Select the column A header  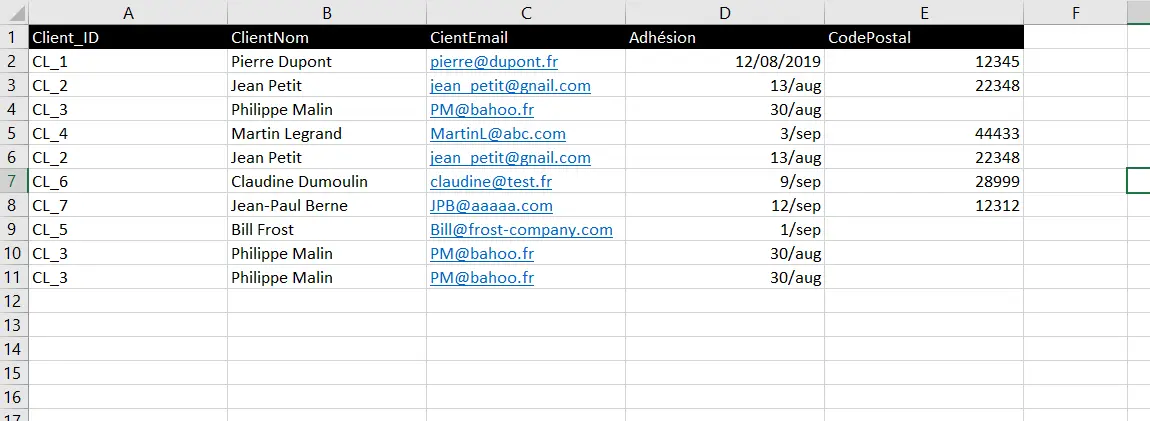[128, 13]
